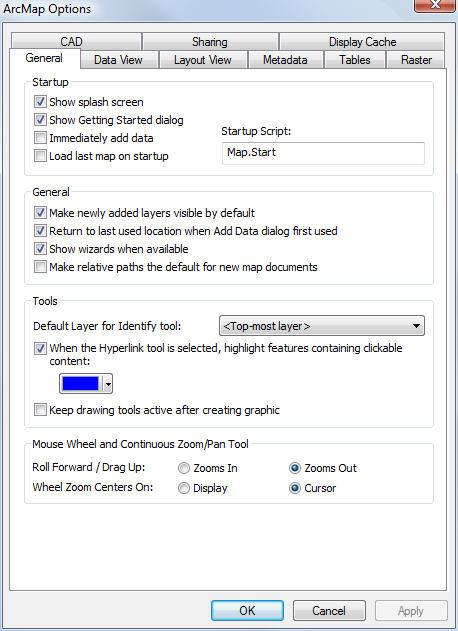Open Default Layer for Identify tool dropdown
The image size is (458, 631).
322,326
